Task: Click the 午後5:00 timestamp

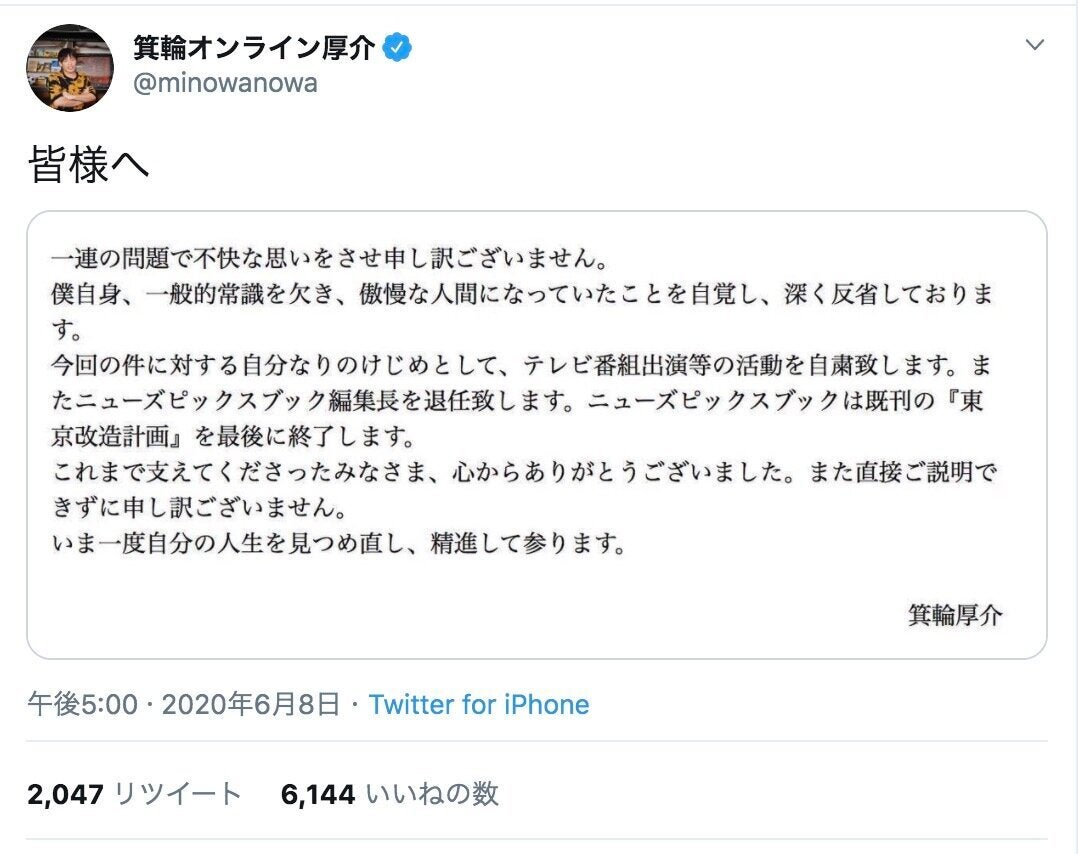Action: pyautogui.click(x=83, y=705)
